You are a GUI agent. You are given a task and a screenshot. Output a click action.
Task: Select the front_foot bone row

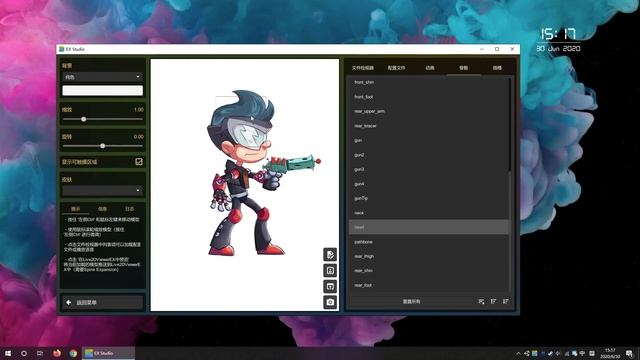pyautogui.click(x=429, y=97)
